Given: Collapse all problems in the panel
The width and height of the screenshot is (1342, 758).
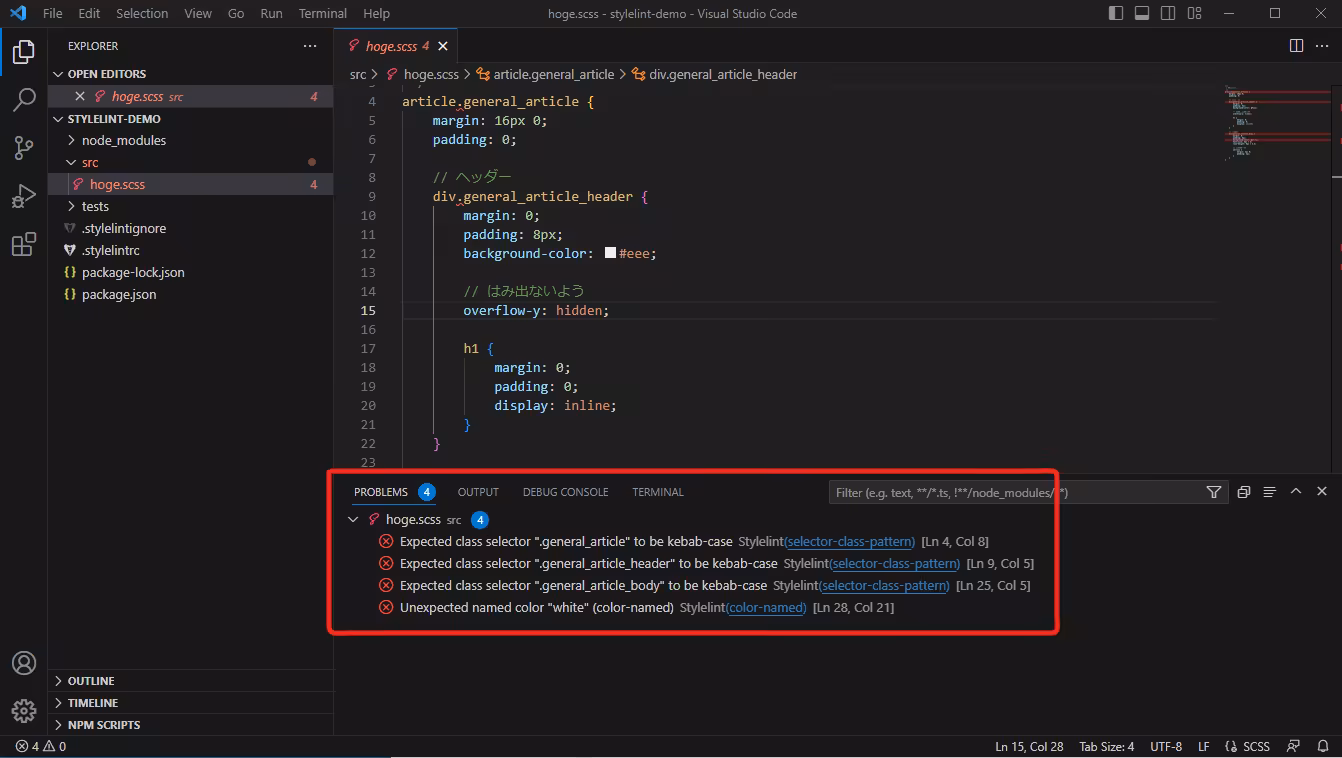Looking at the screenshot, I should (x=1243, y=492).
